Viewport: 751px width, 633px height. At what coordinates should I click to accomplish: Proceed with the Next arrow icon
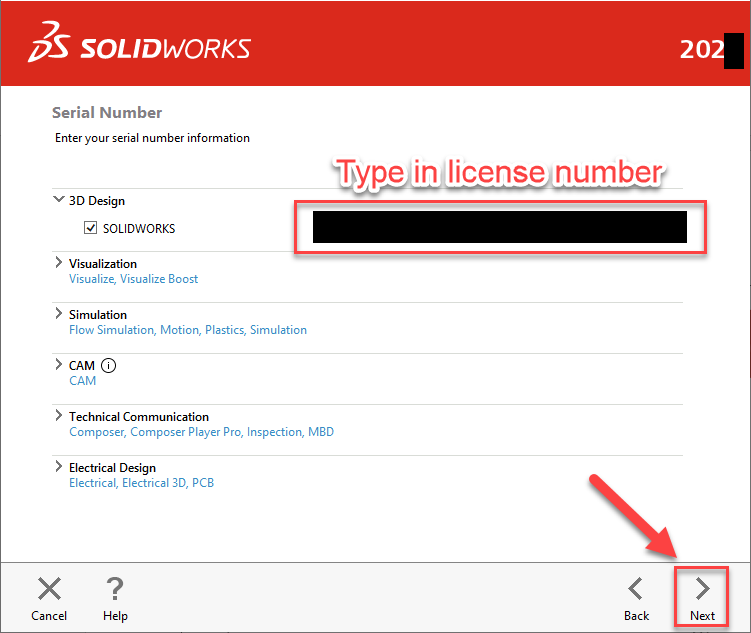(702, 588)
